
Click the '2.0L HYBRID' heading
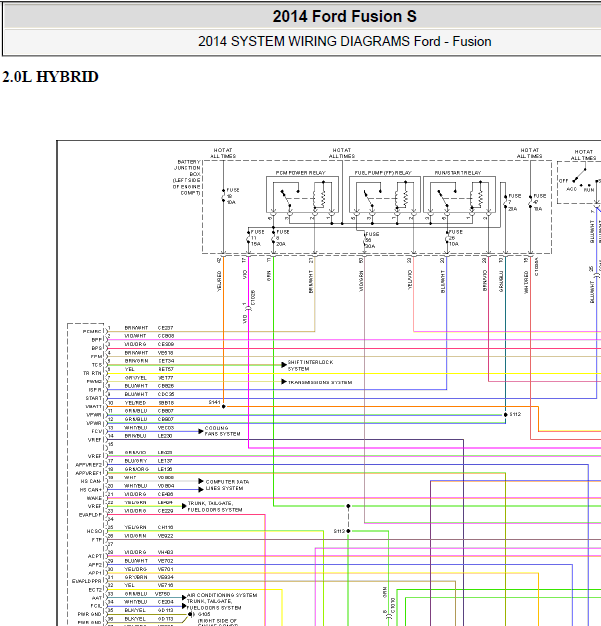tap(50, 77)
